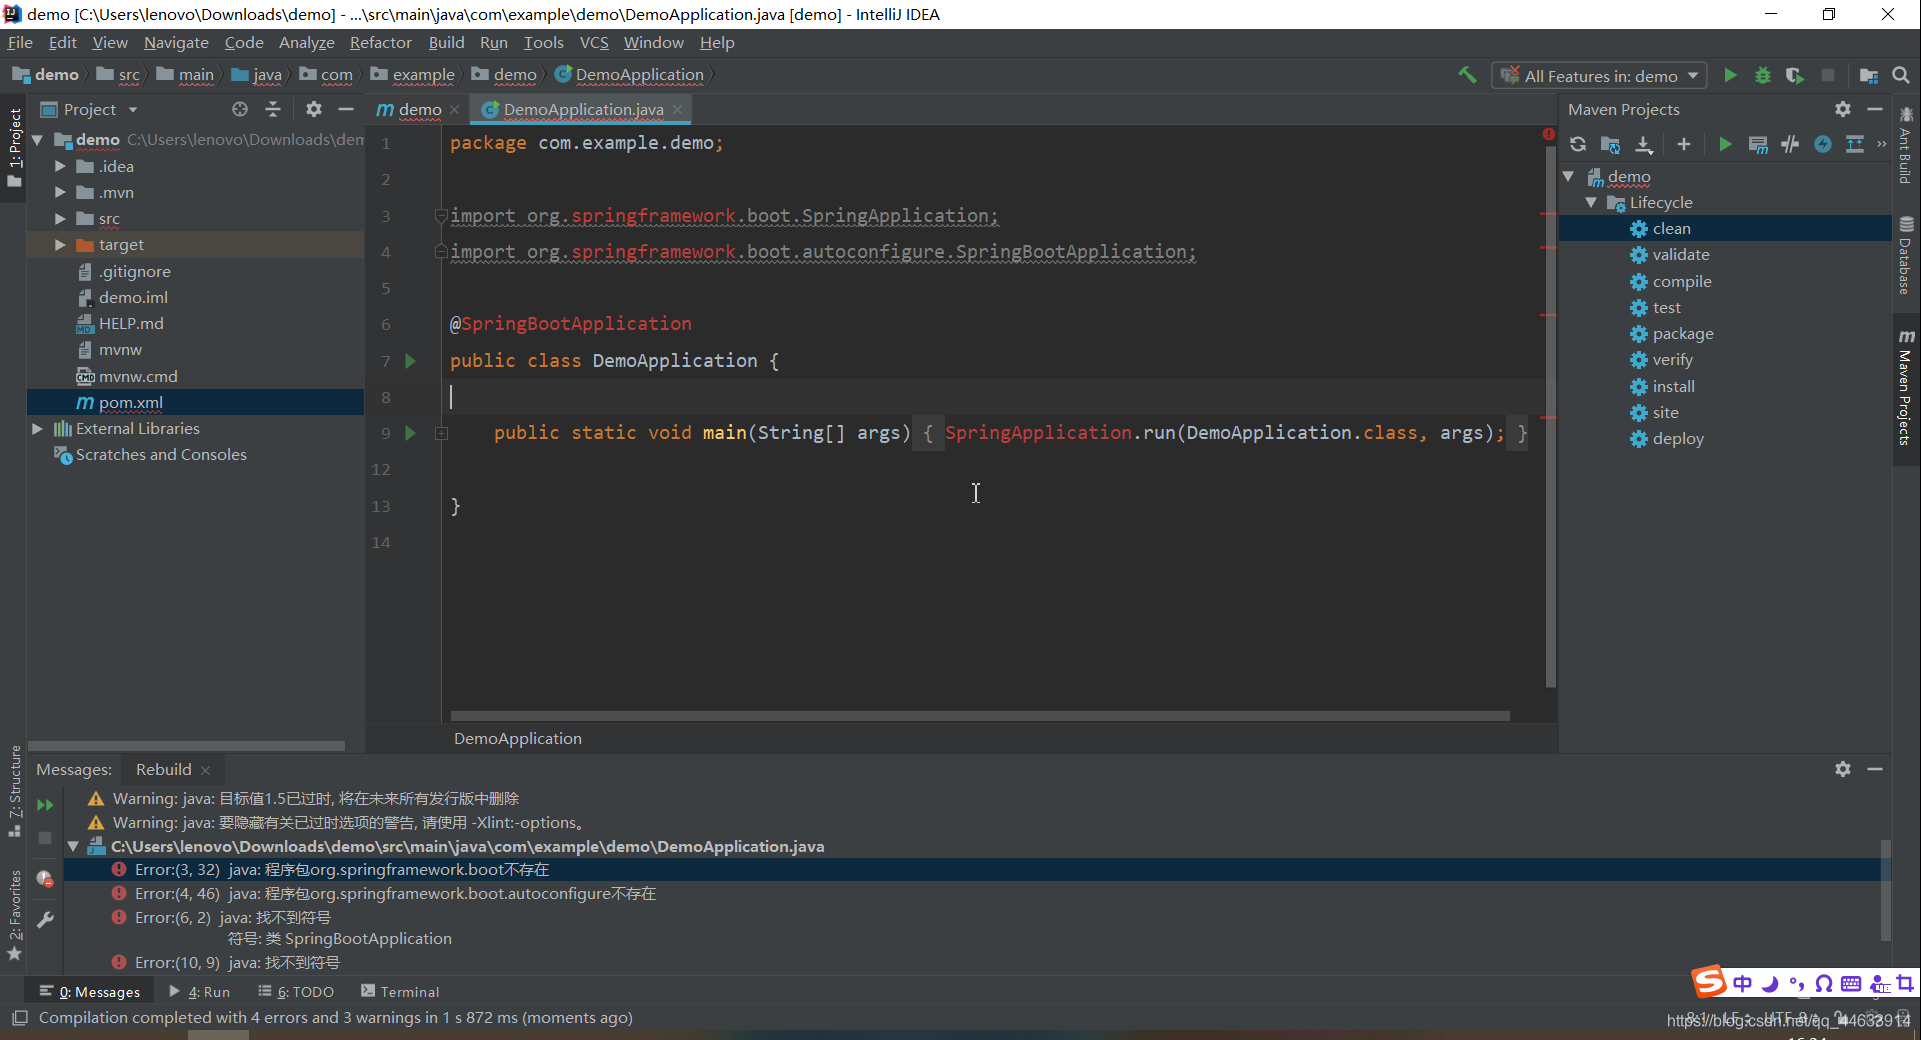The width and height of the screenshot is (1921, 1040).
Task: Toggle hide warnings filter in Messages panel
Action: [45, 879]
